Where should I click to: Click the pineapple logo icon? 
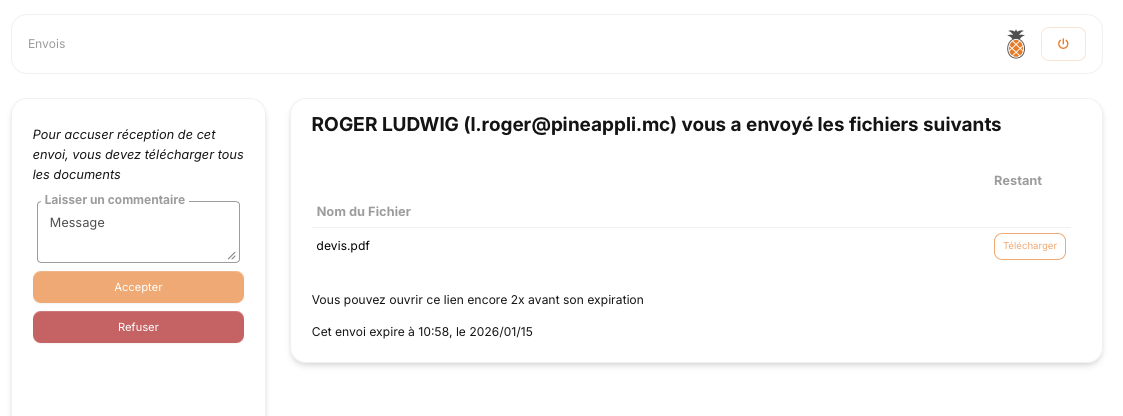(1015, 44)
